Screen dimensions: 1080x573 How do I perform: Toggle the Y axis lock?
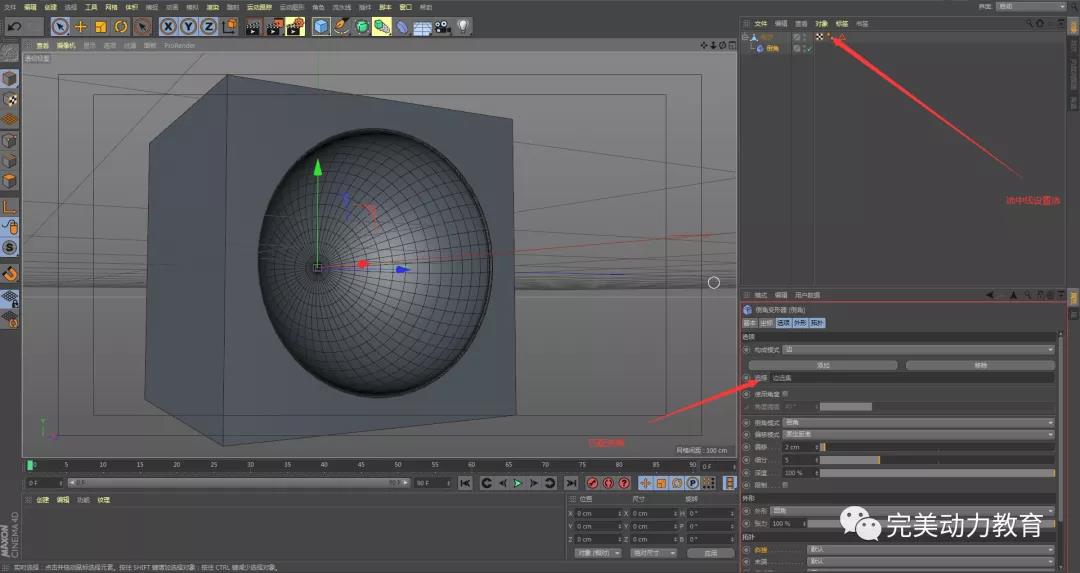(x=188, y=26)
